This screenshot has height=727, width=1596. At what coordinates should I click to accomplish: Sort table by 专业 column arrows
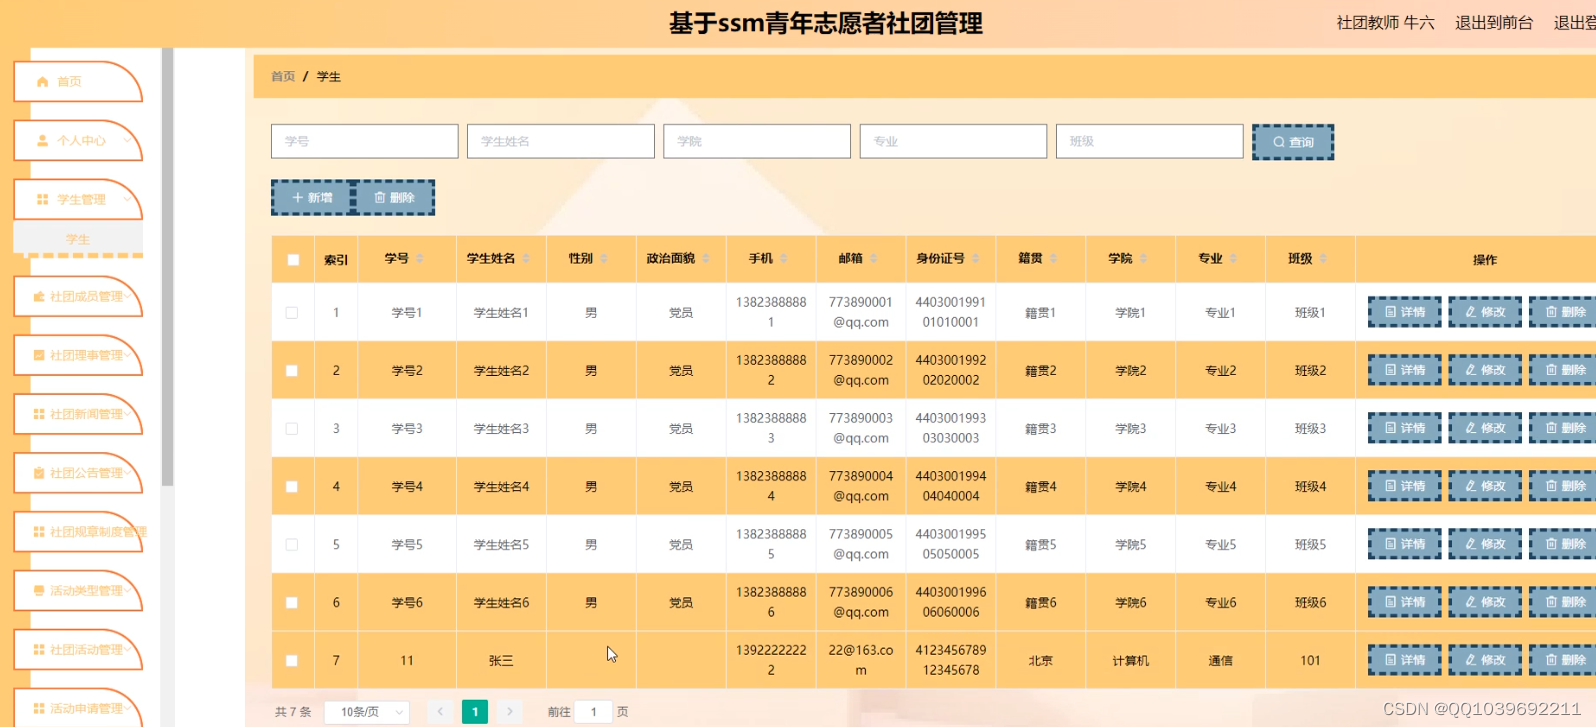[1234, 259]
